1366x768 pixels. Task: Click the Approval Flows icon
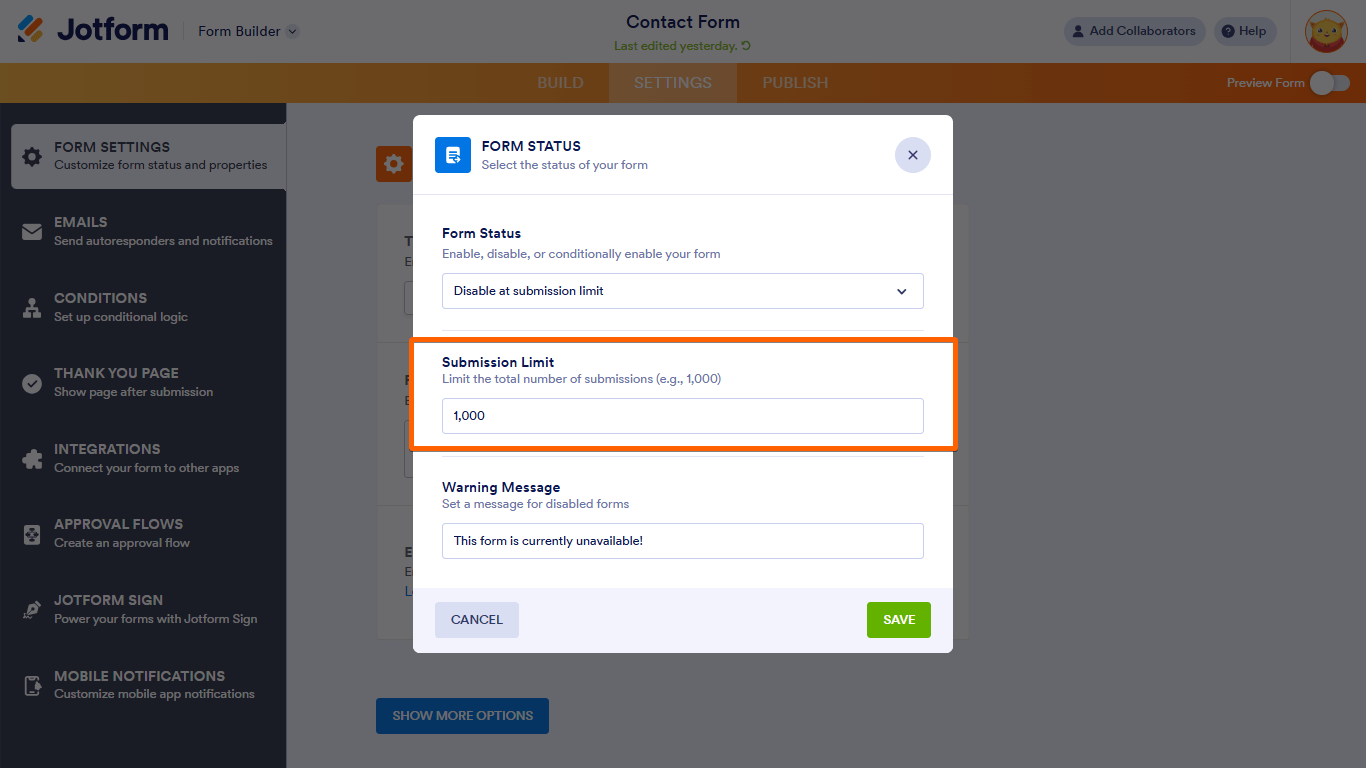click(x=32, y=534)
